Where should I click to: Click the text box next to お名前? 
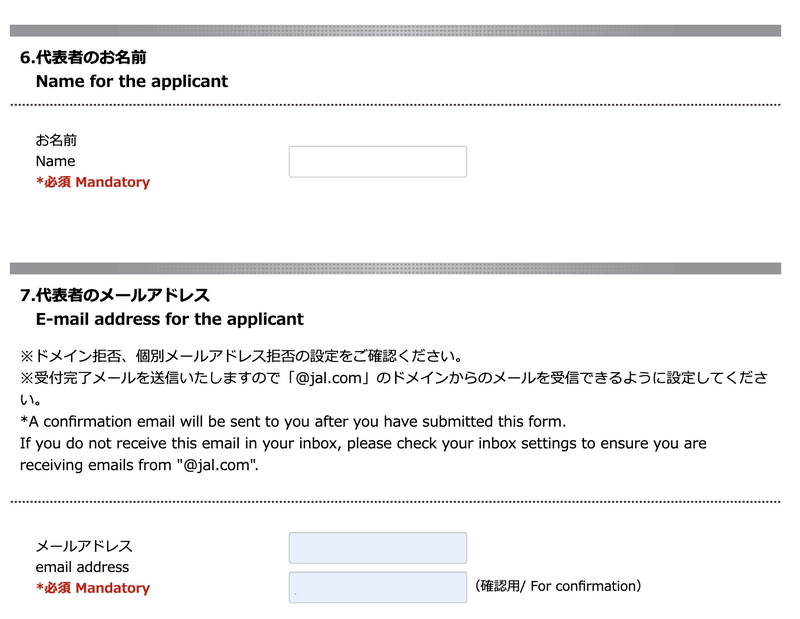tap(377, 161)
